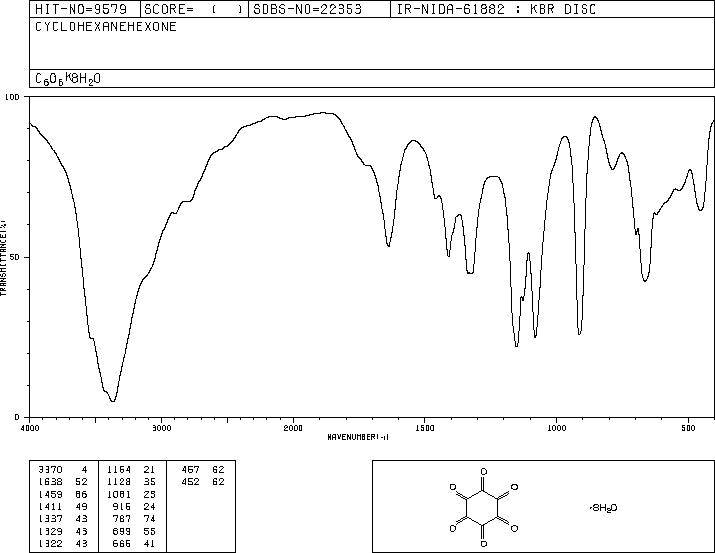Image resolution: width=715 pixels, height=553 pixels.
Task: Select peak table entry 1081
Action: point(119,495)
